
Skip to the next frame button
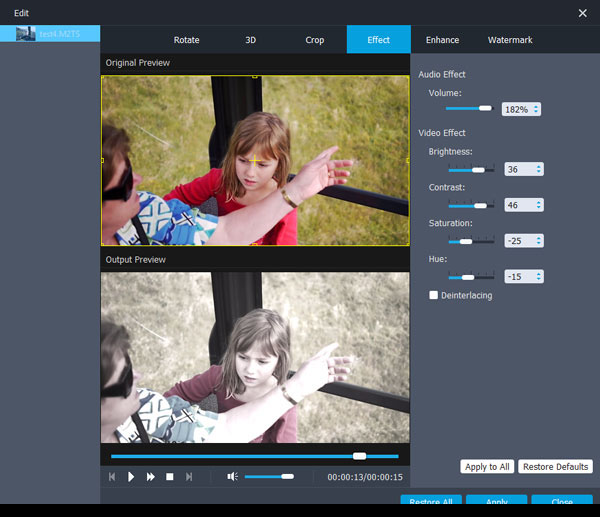(x=189, y=477)
